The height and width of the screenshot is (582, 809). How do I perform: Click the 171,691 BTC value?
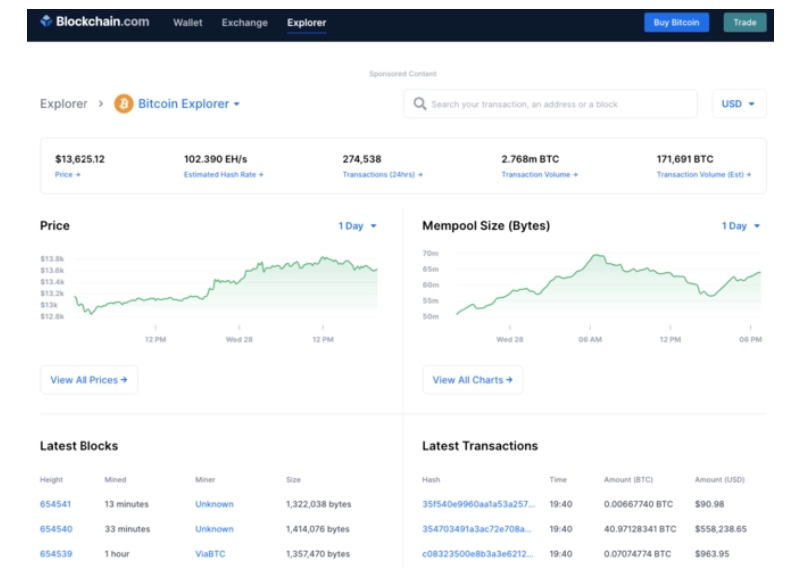pos(685,159)
